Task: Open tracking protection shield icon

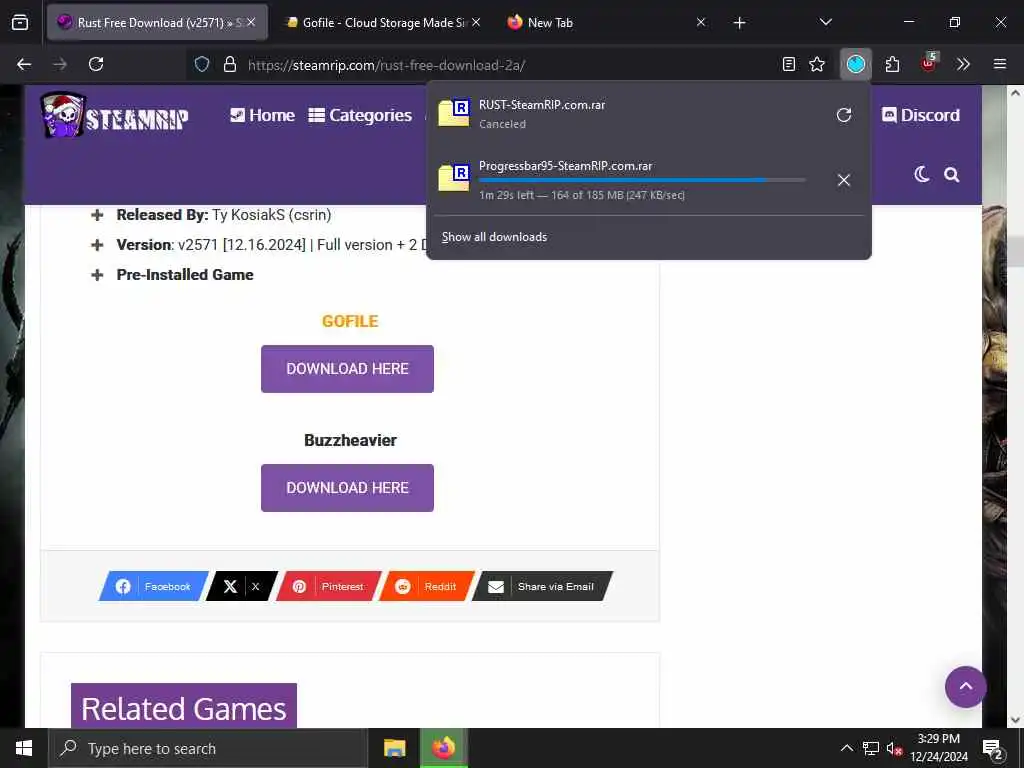Action: pyautogui.click(x=202, y=65)
